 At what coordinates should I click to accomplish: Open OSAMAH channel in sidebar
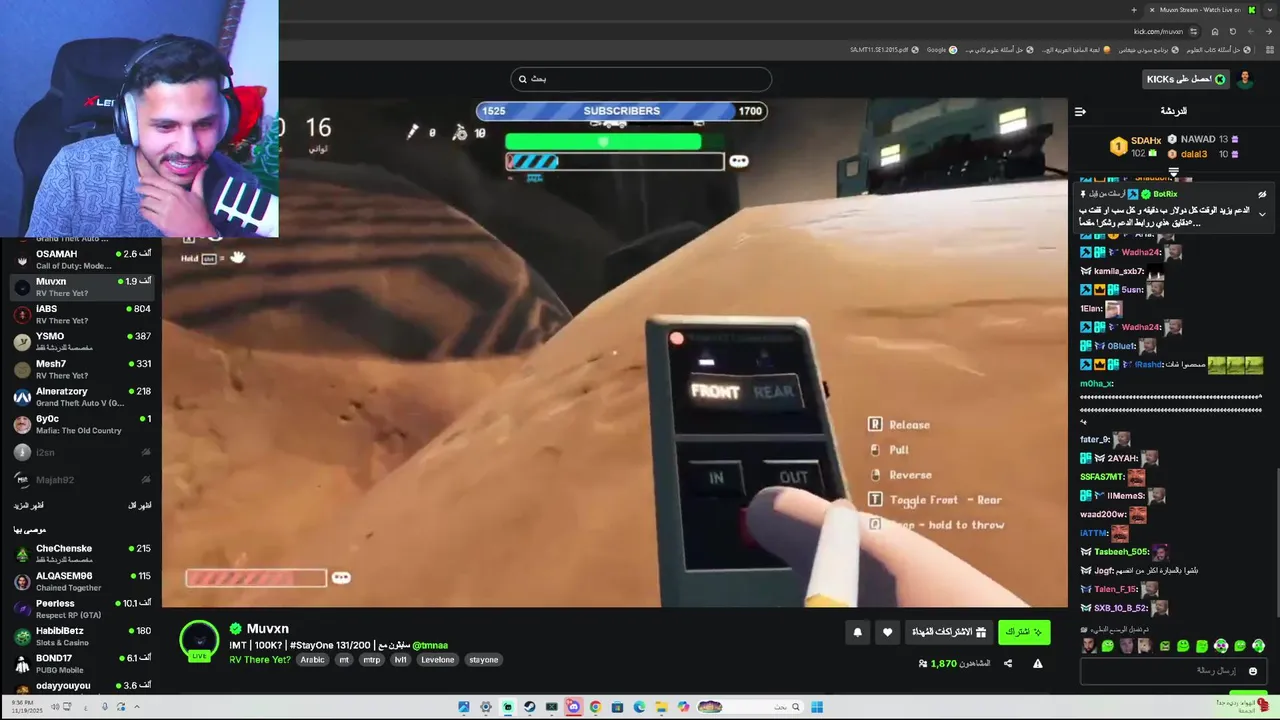coord(81,259)
